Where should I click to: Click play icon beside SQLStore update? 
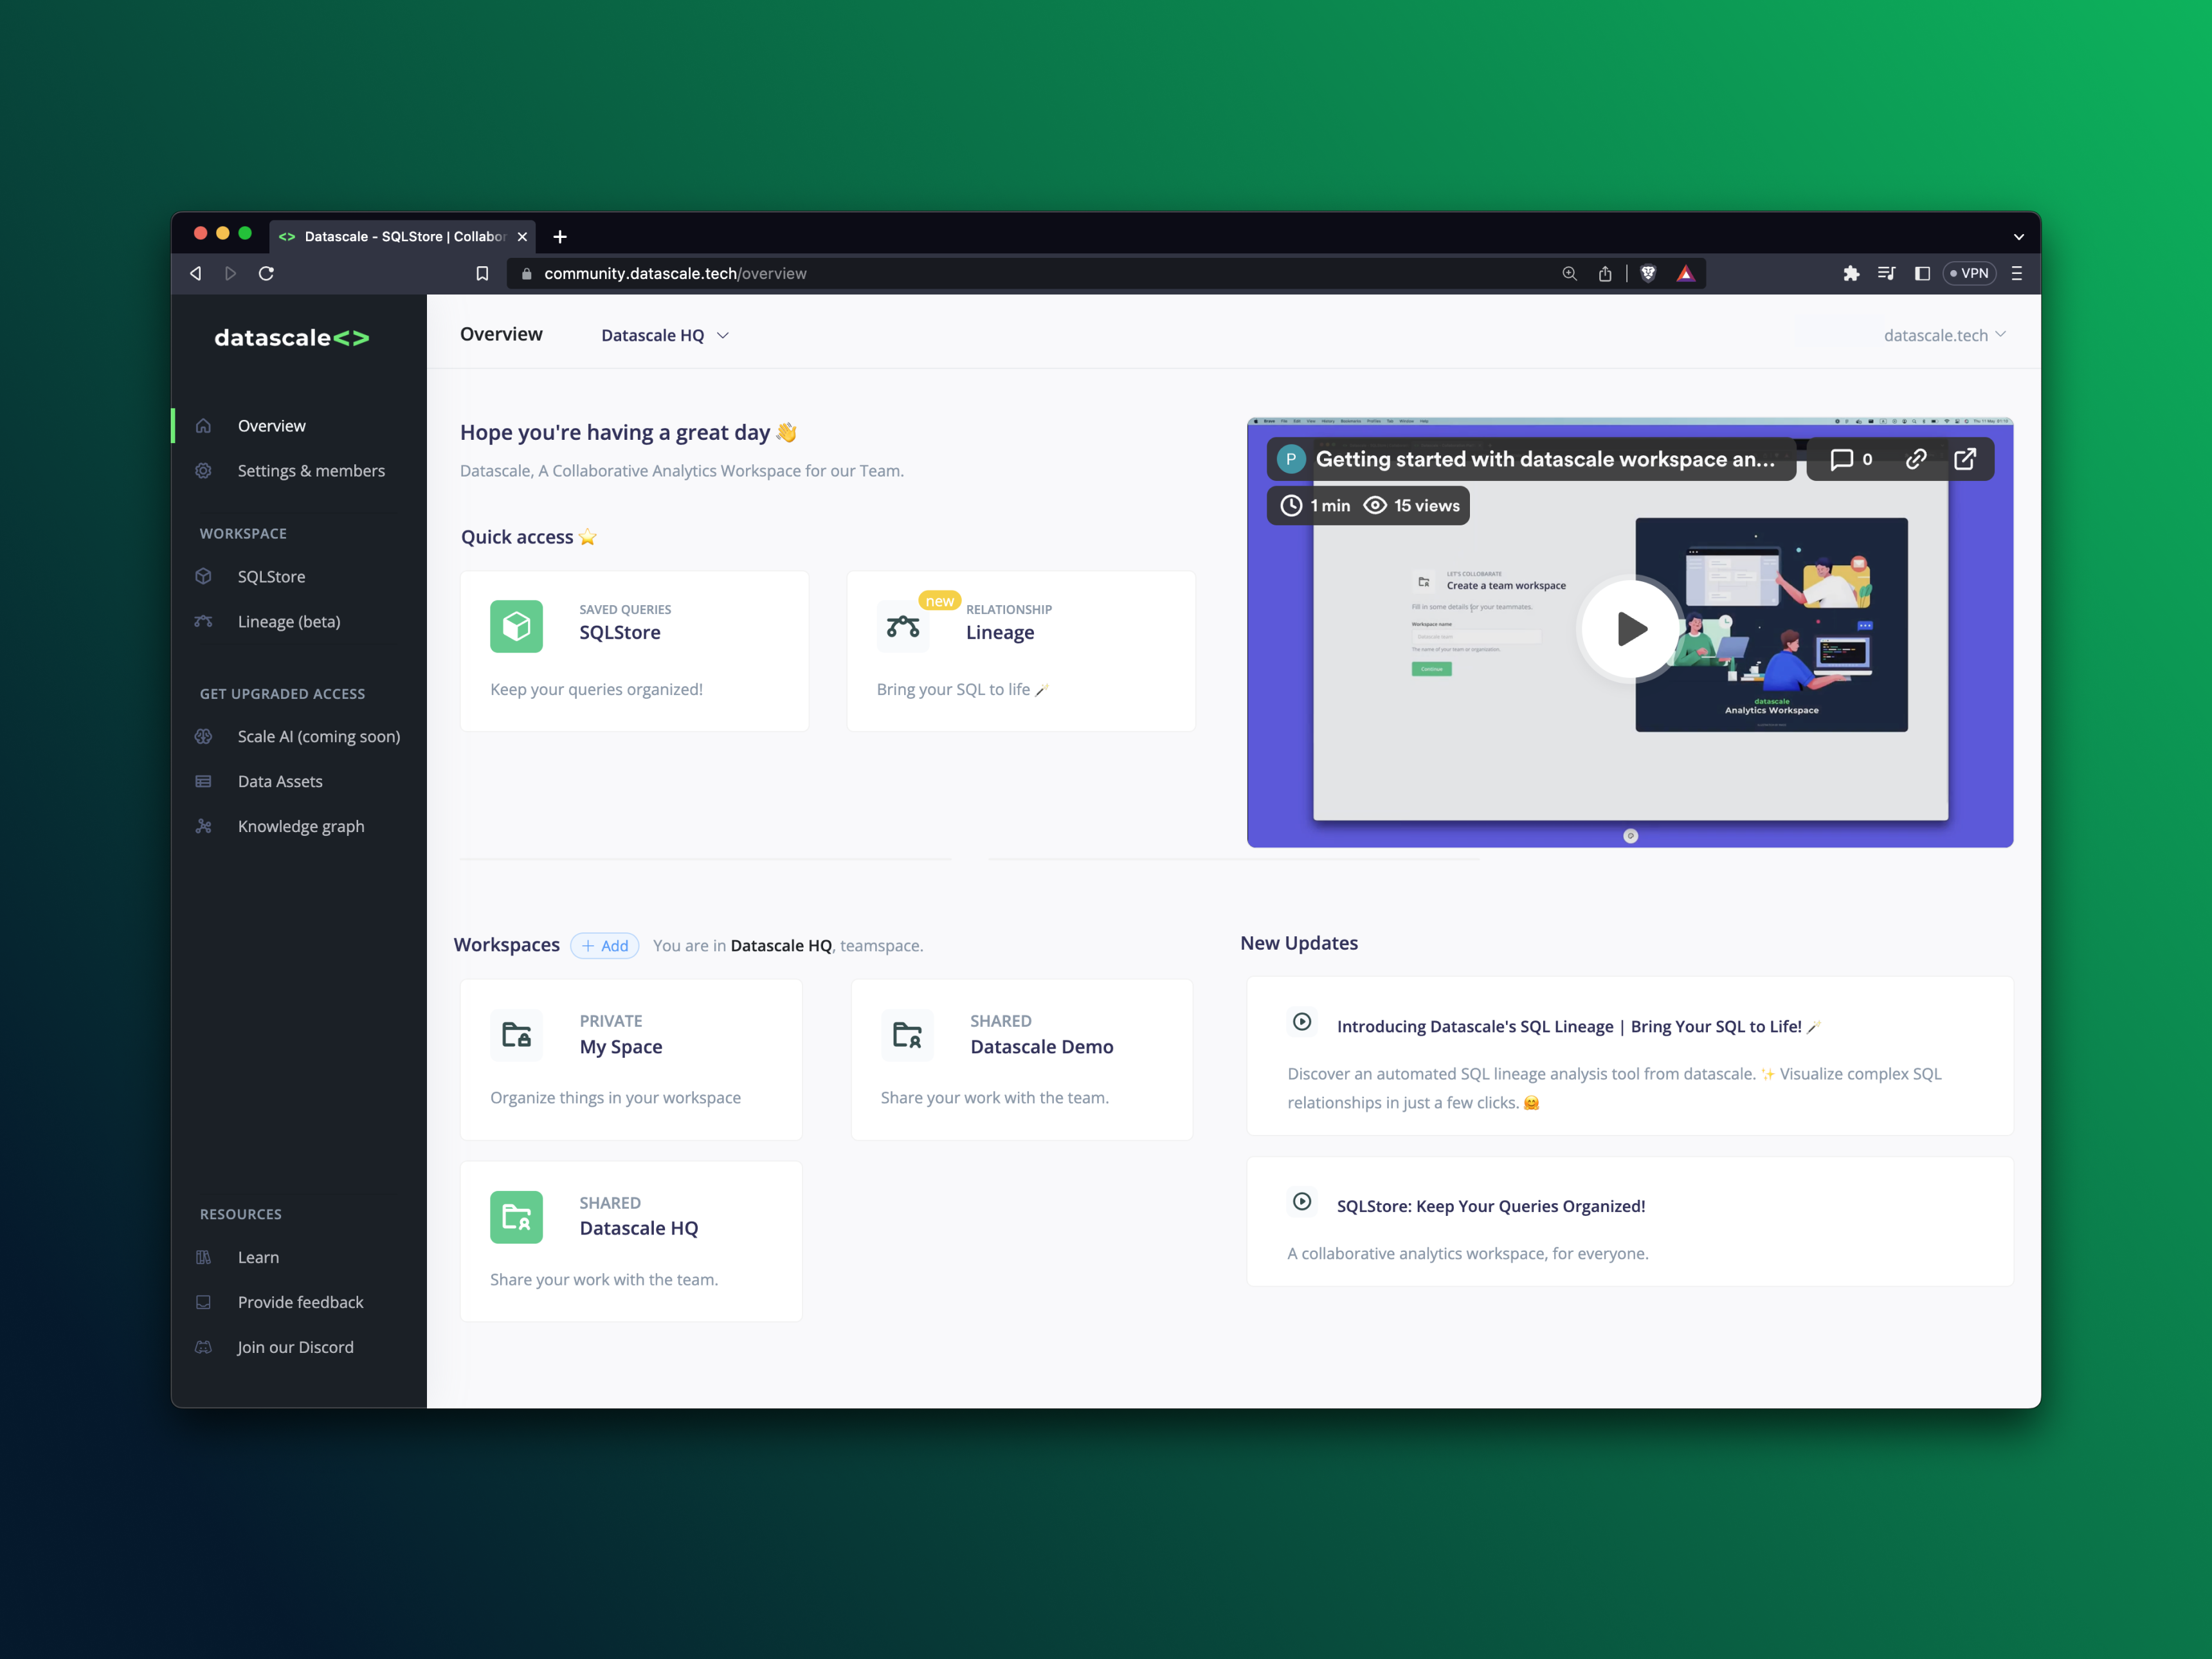(1302, 1201)
